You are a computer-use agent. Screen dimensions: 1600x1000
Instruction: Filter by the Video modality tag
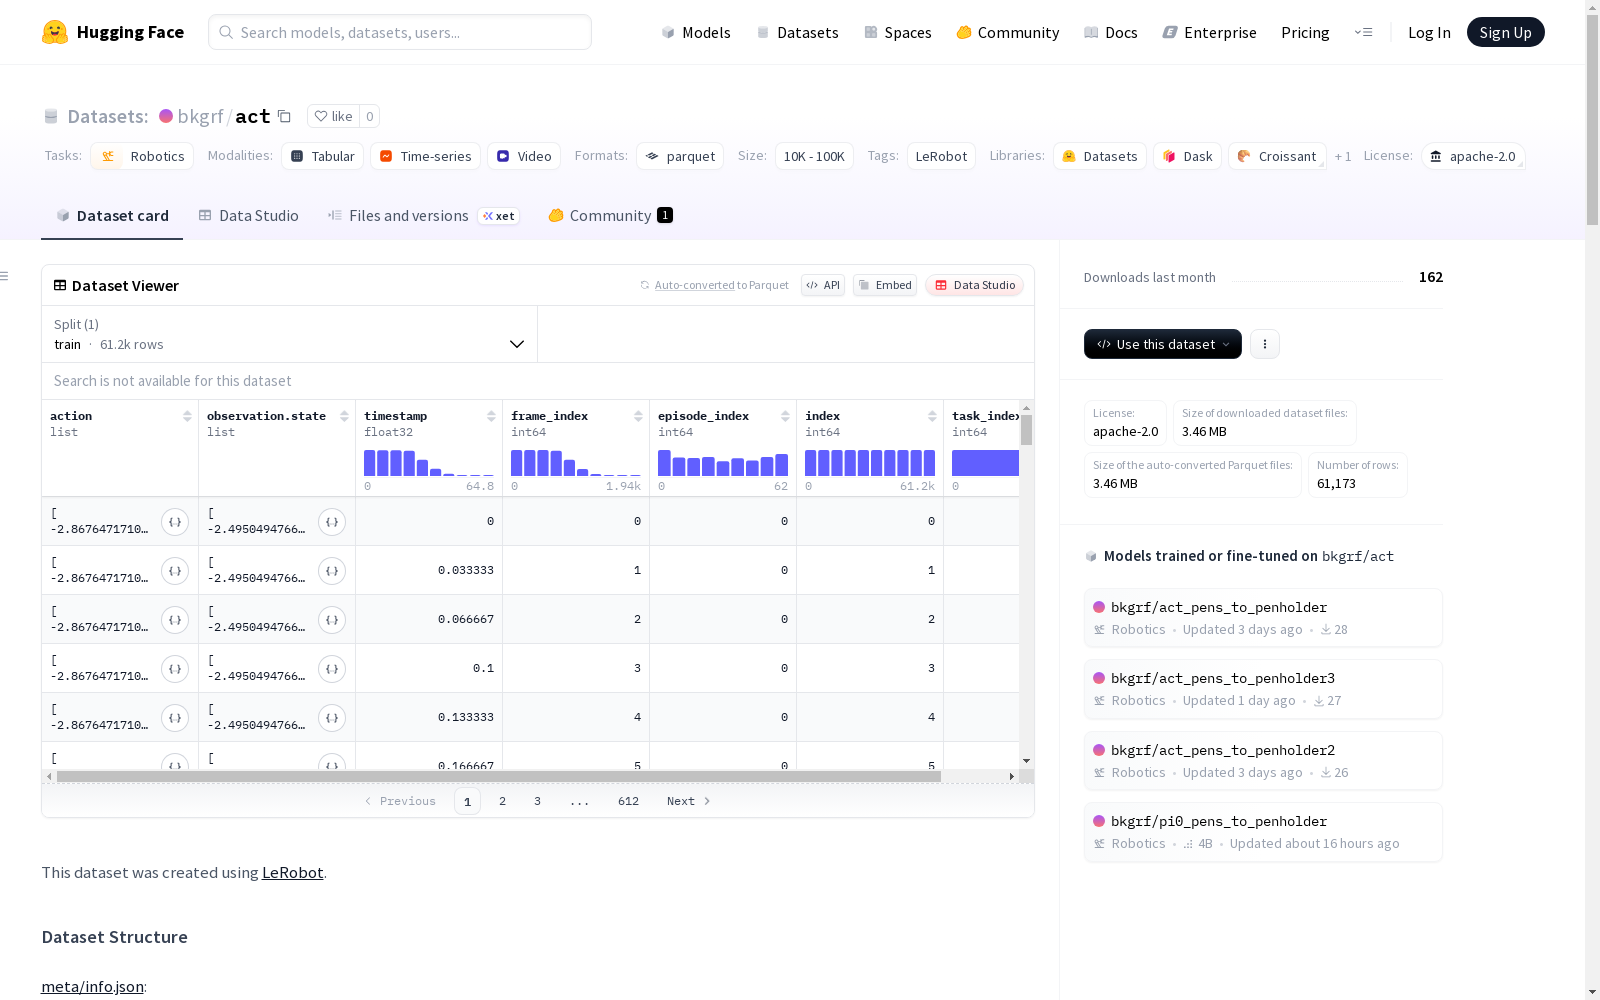[524, 156]
